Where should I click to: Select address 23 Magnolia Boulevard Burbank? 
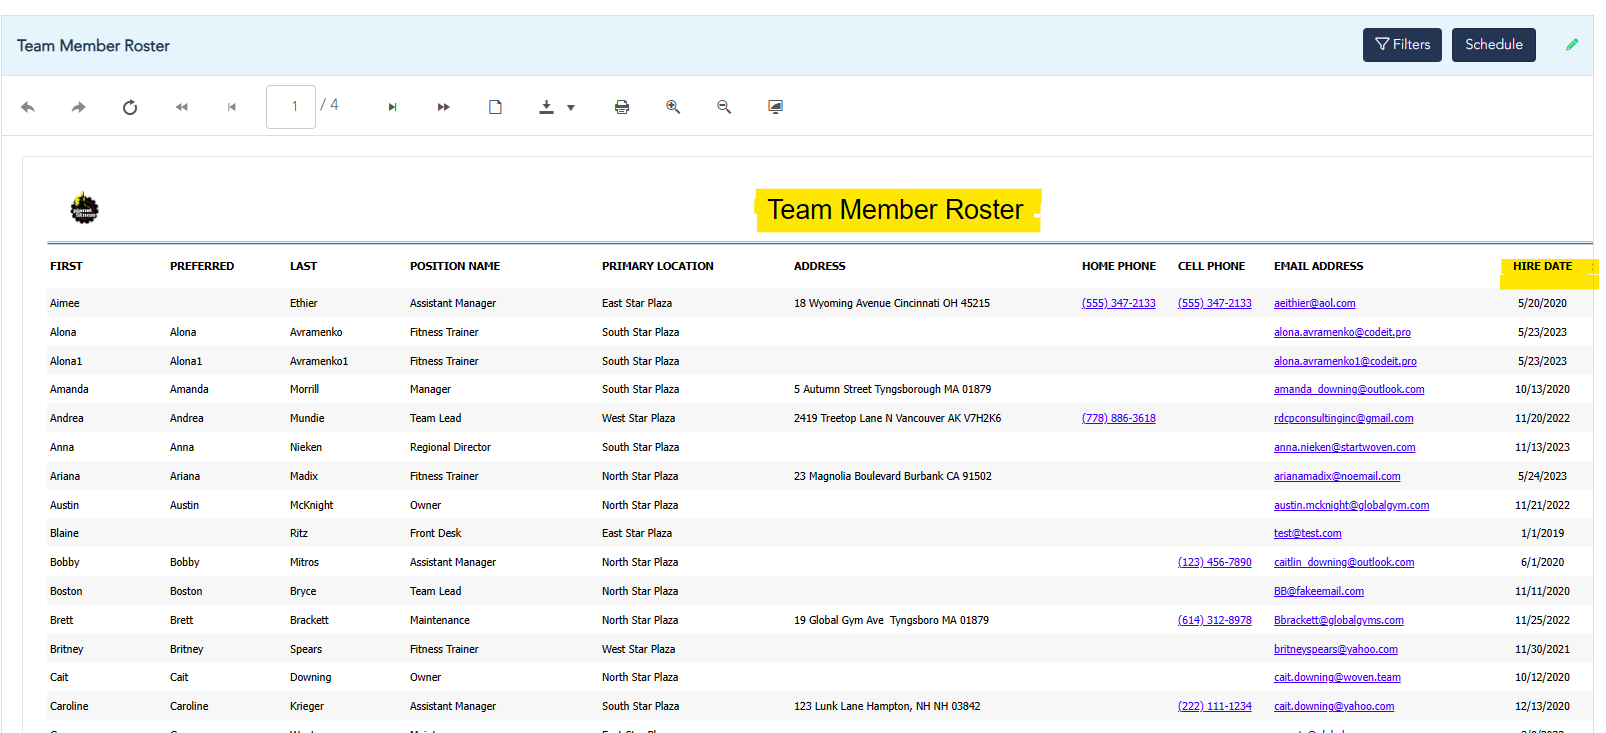tap(893, 476)
